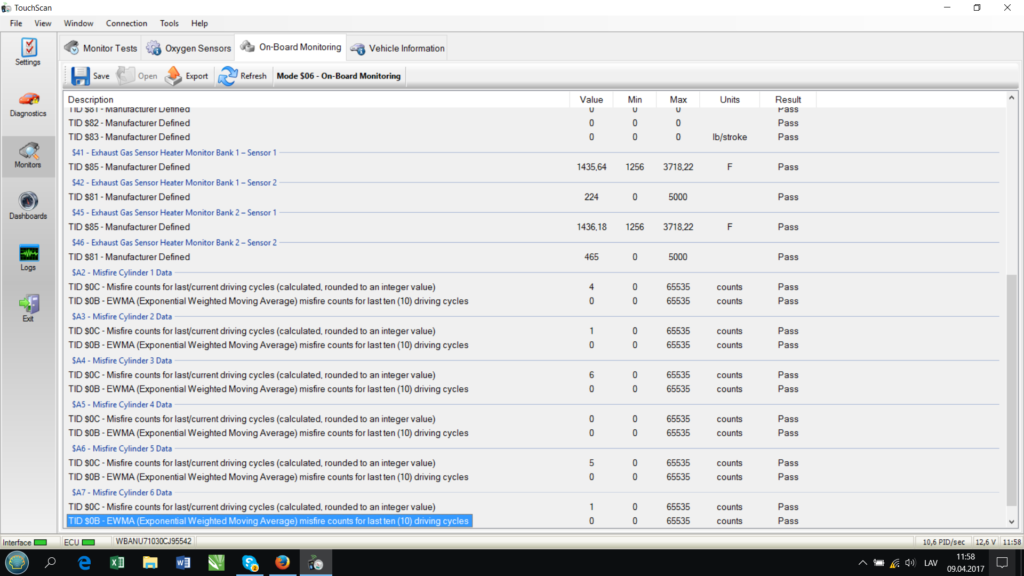Open Word from the taskbar

coord(184,562)
